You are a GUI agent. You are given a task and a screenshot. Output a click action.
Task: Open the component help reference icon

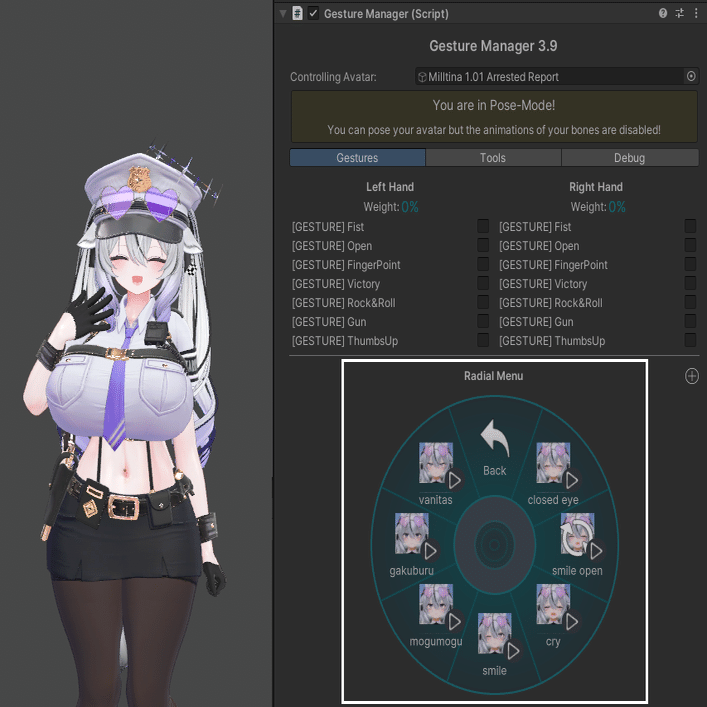coord(663,13)
